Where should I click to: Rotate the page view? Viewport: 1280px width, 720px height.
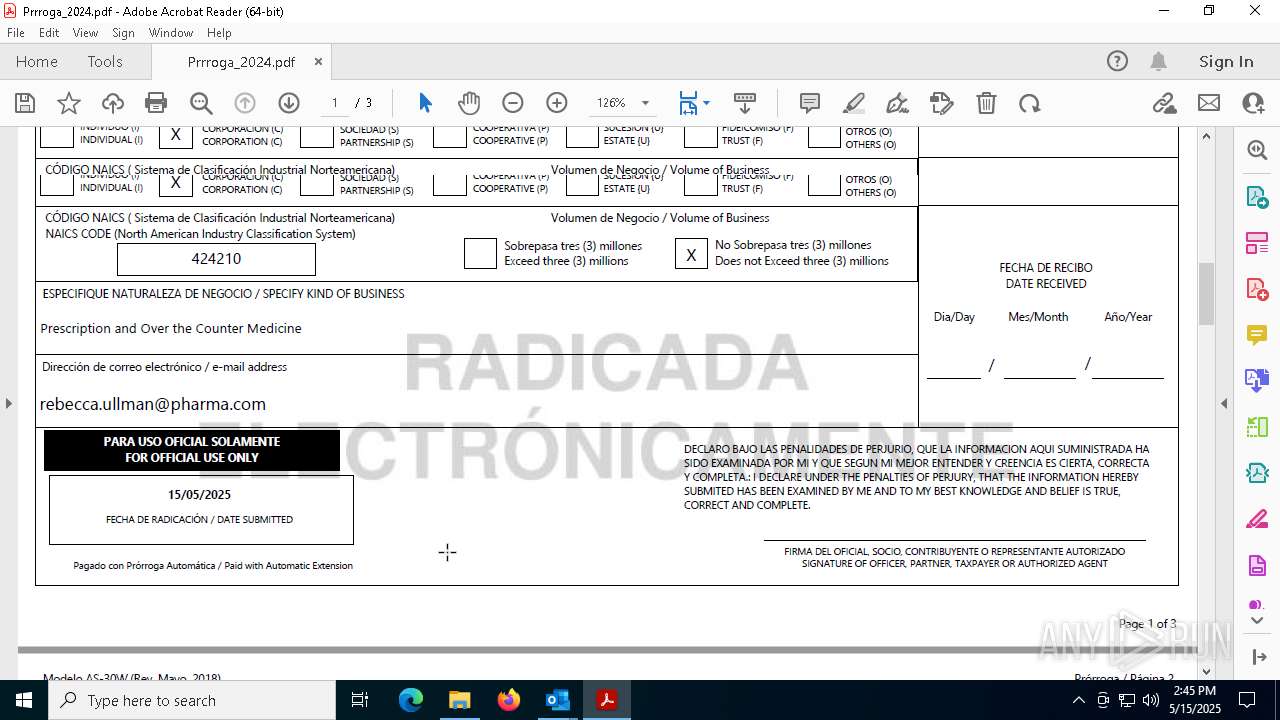tap(1030, 103)
